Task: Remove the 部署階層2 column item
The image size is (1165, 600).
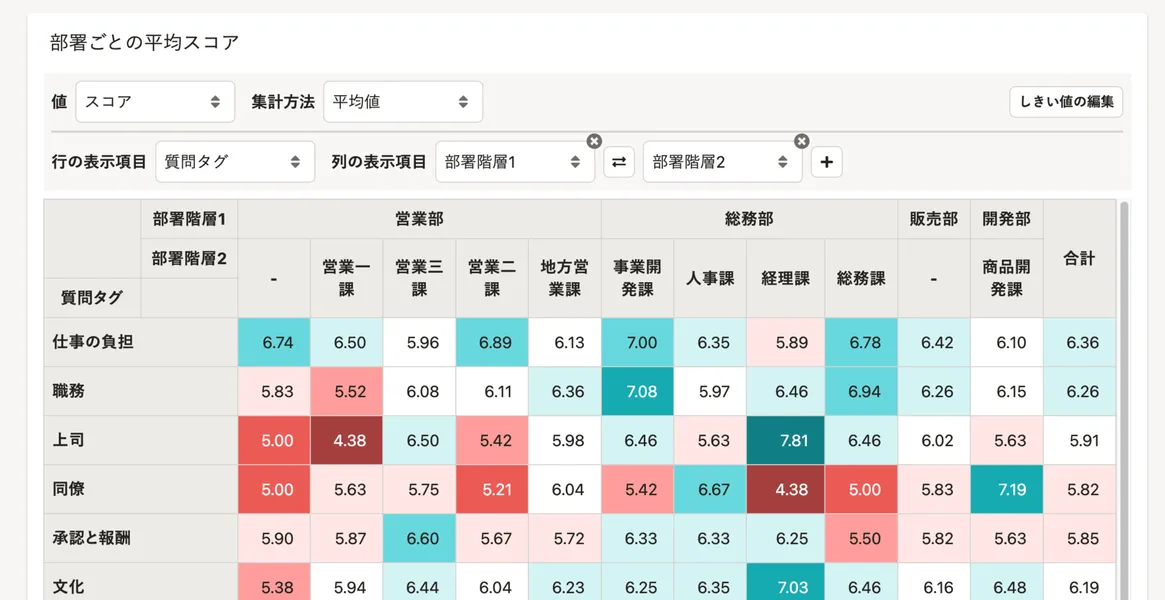Action: [801, 142]
